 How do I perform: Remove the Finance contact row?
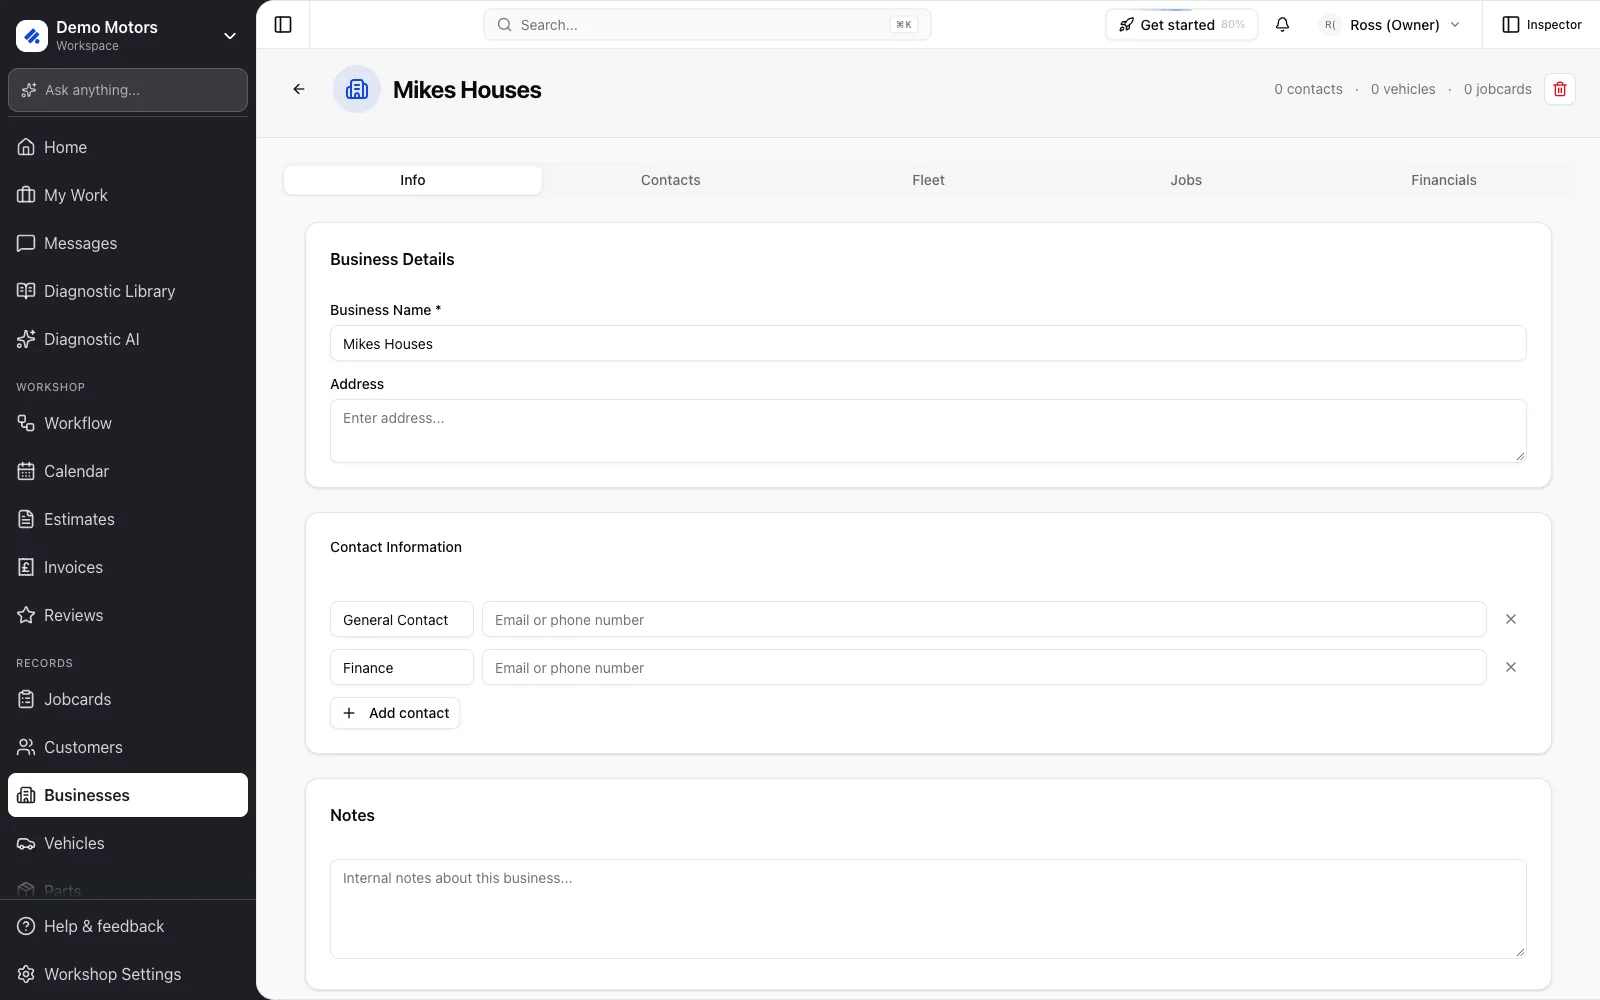[x=1511, y=667]
